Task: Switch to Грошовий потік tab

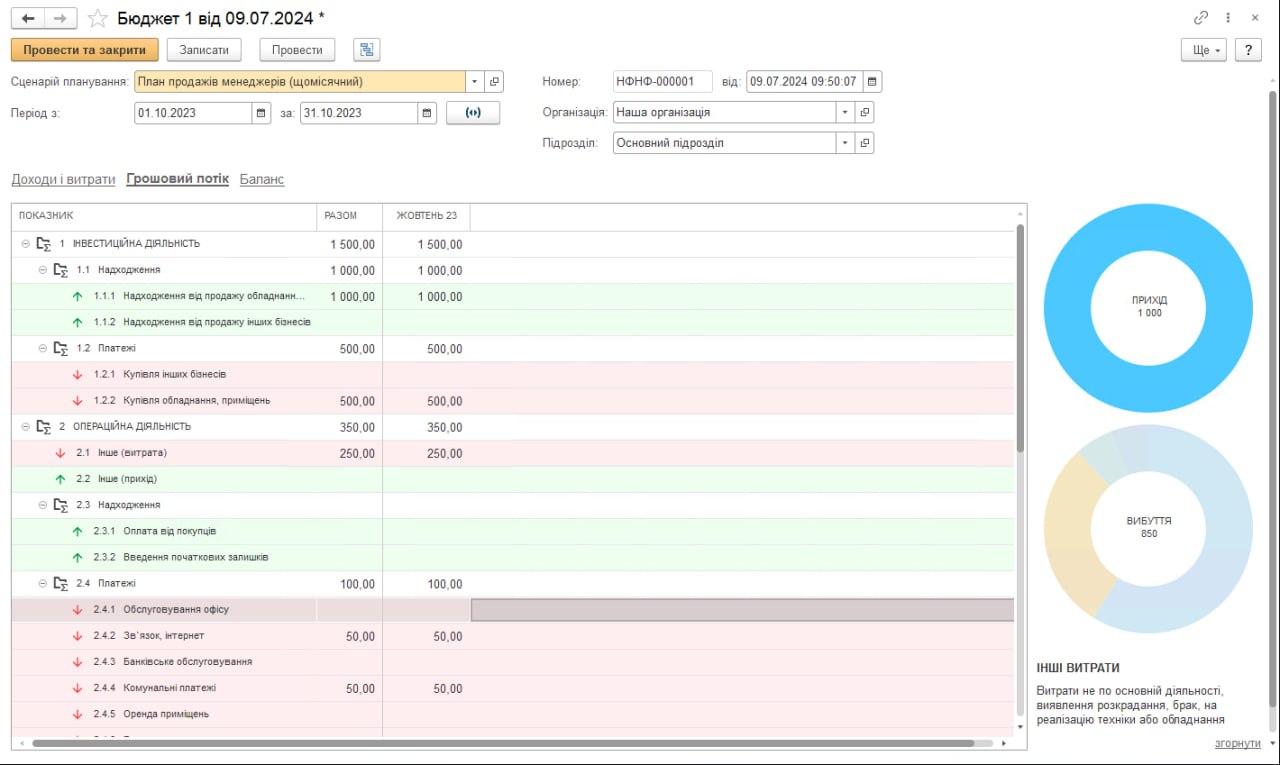Action: (x=177, y=179)
